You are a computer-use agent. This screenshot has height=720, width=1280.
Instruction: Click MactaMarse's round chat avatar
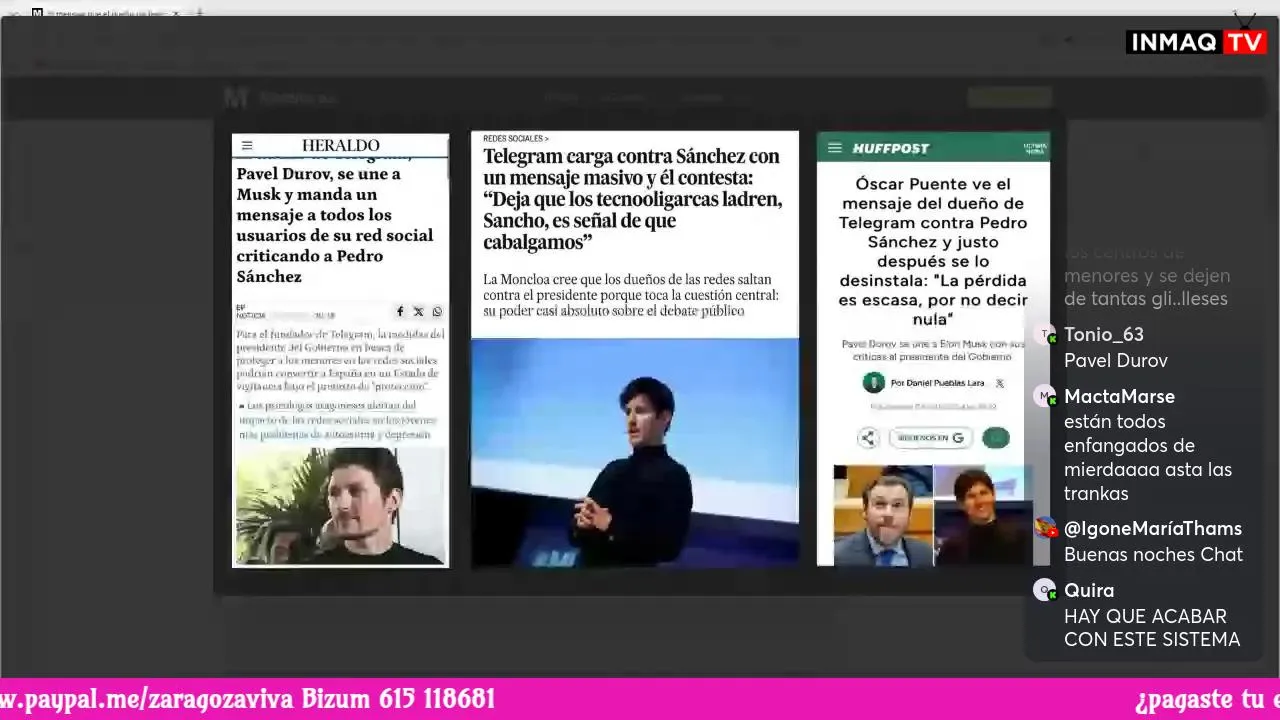pyautogui.click(x=1044, y=396)
